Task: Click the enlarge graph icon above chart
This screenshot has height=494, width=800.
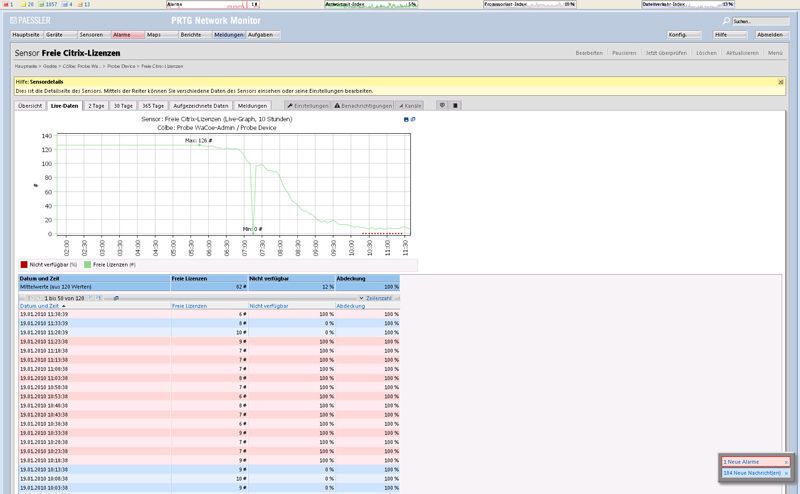Action: 413,119
